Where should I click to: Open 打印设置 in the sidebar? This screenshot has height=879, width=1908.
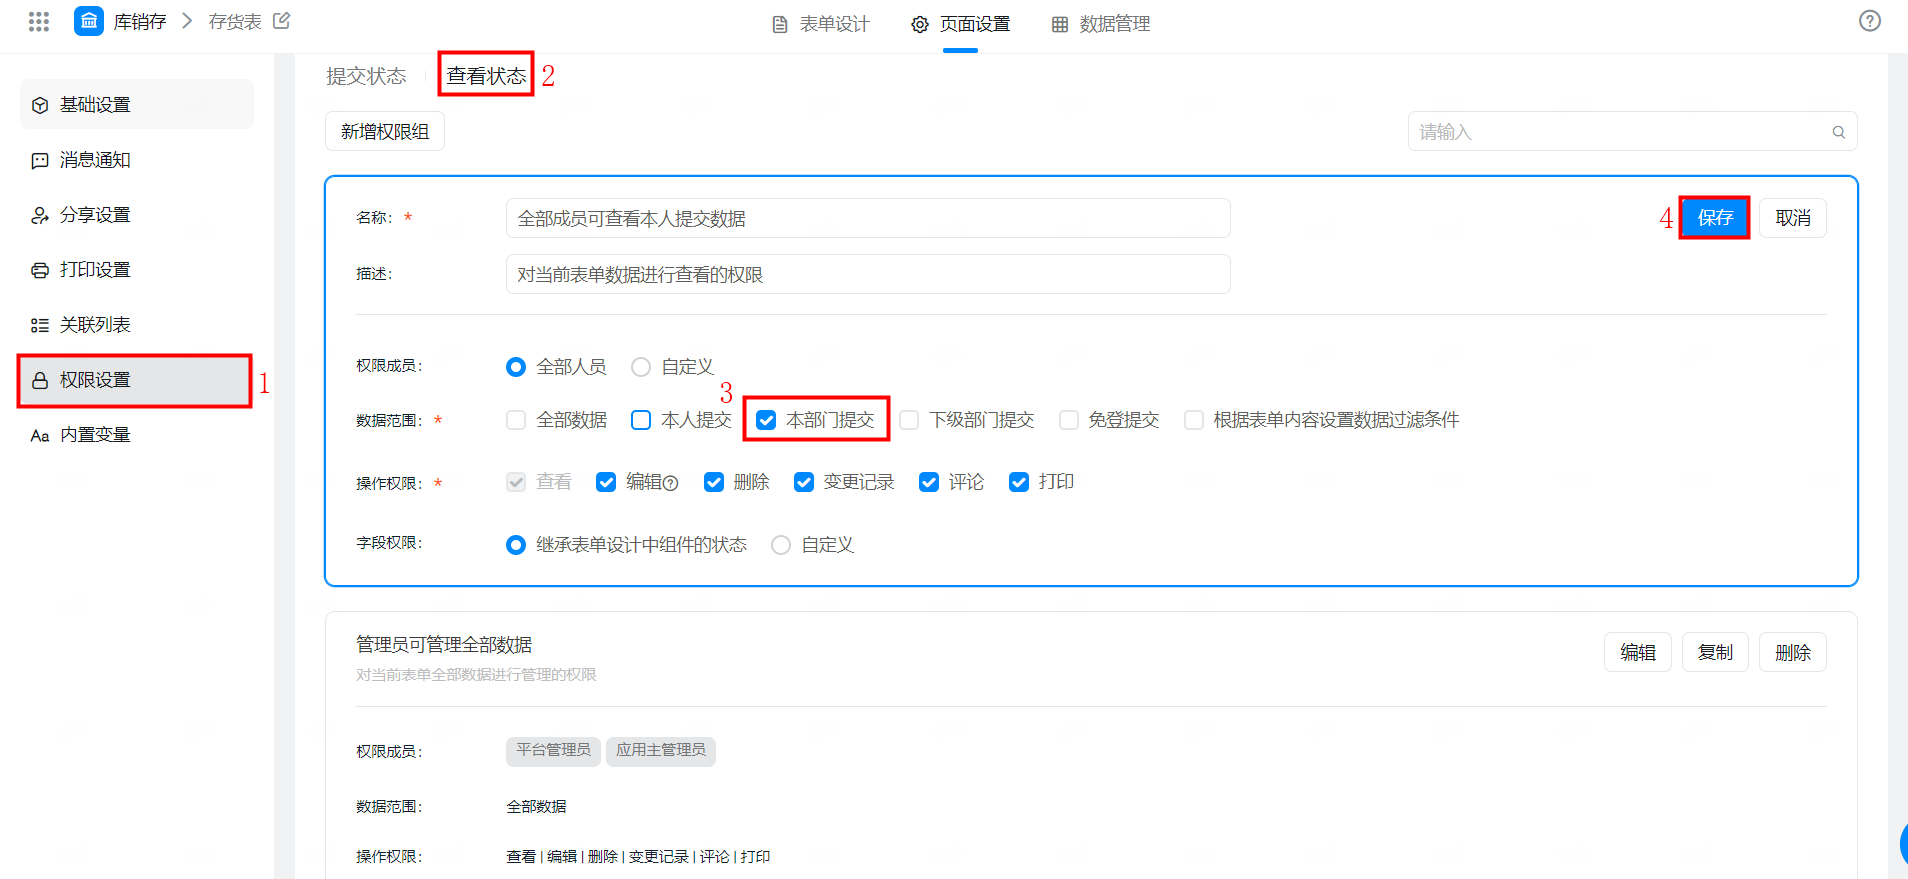coord(137,270)
